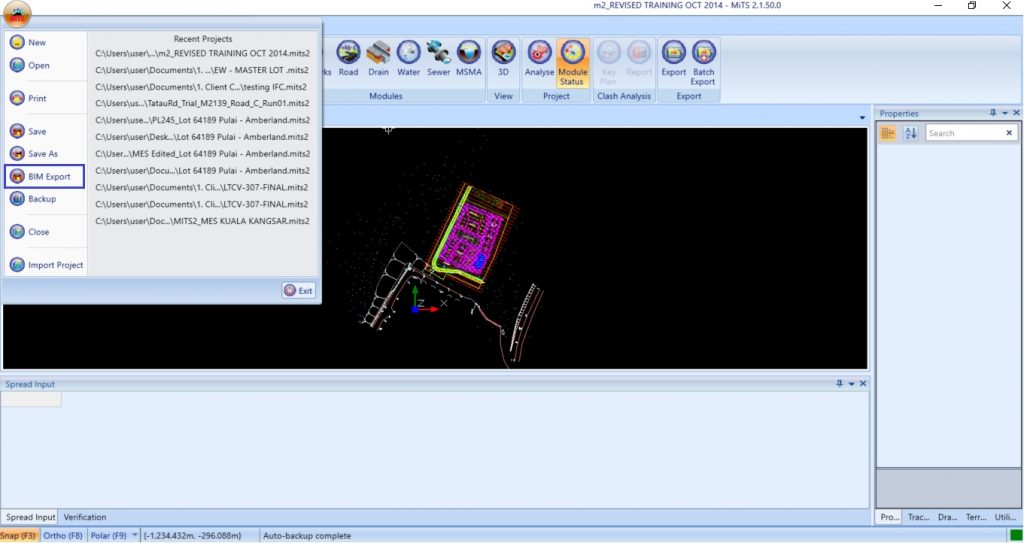Click the Key Plan clash tool
Screen dimensions: 1024x543
tap(608, 63)
